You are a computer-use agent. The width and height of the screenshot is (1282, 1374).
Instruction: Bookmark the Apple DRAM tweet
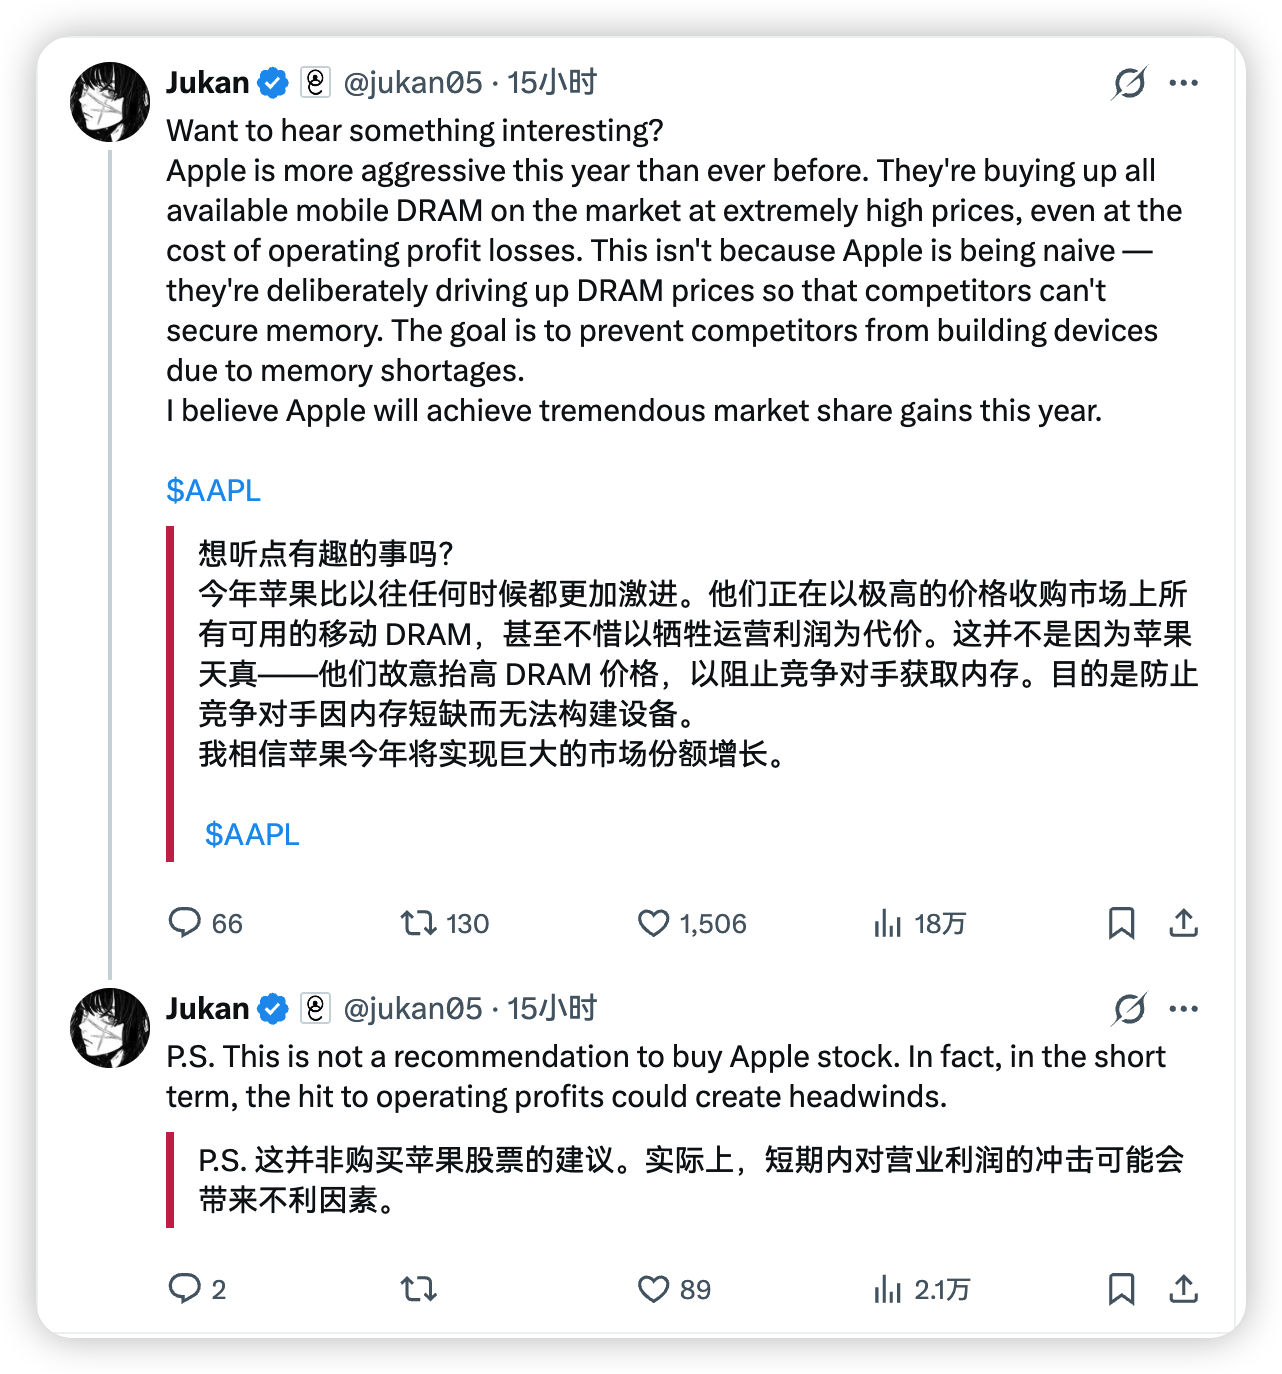coord(1121,924)
